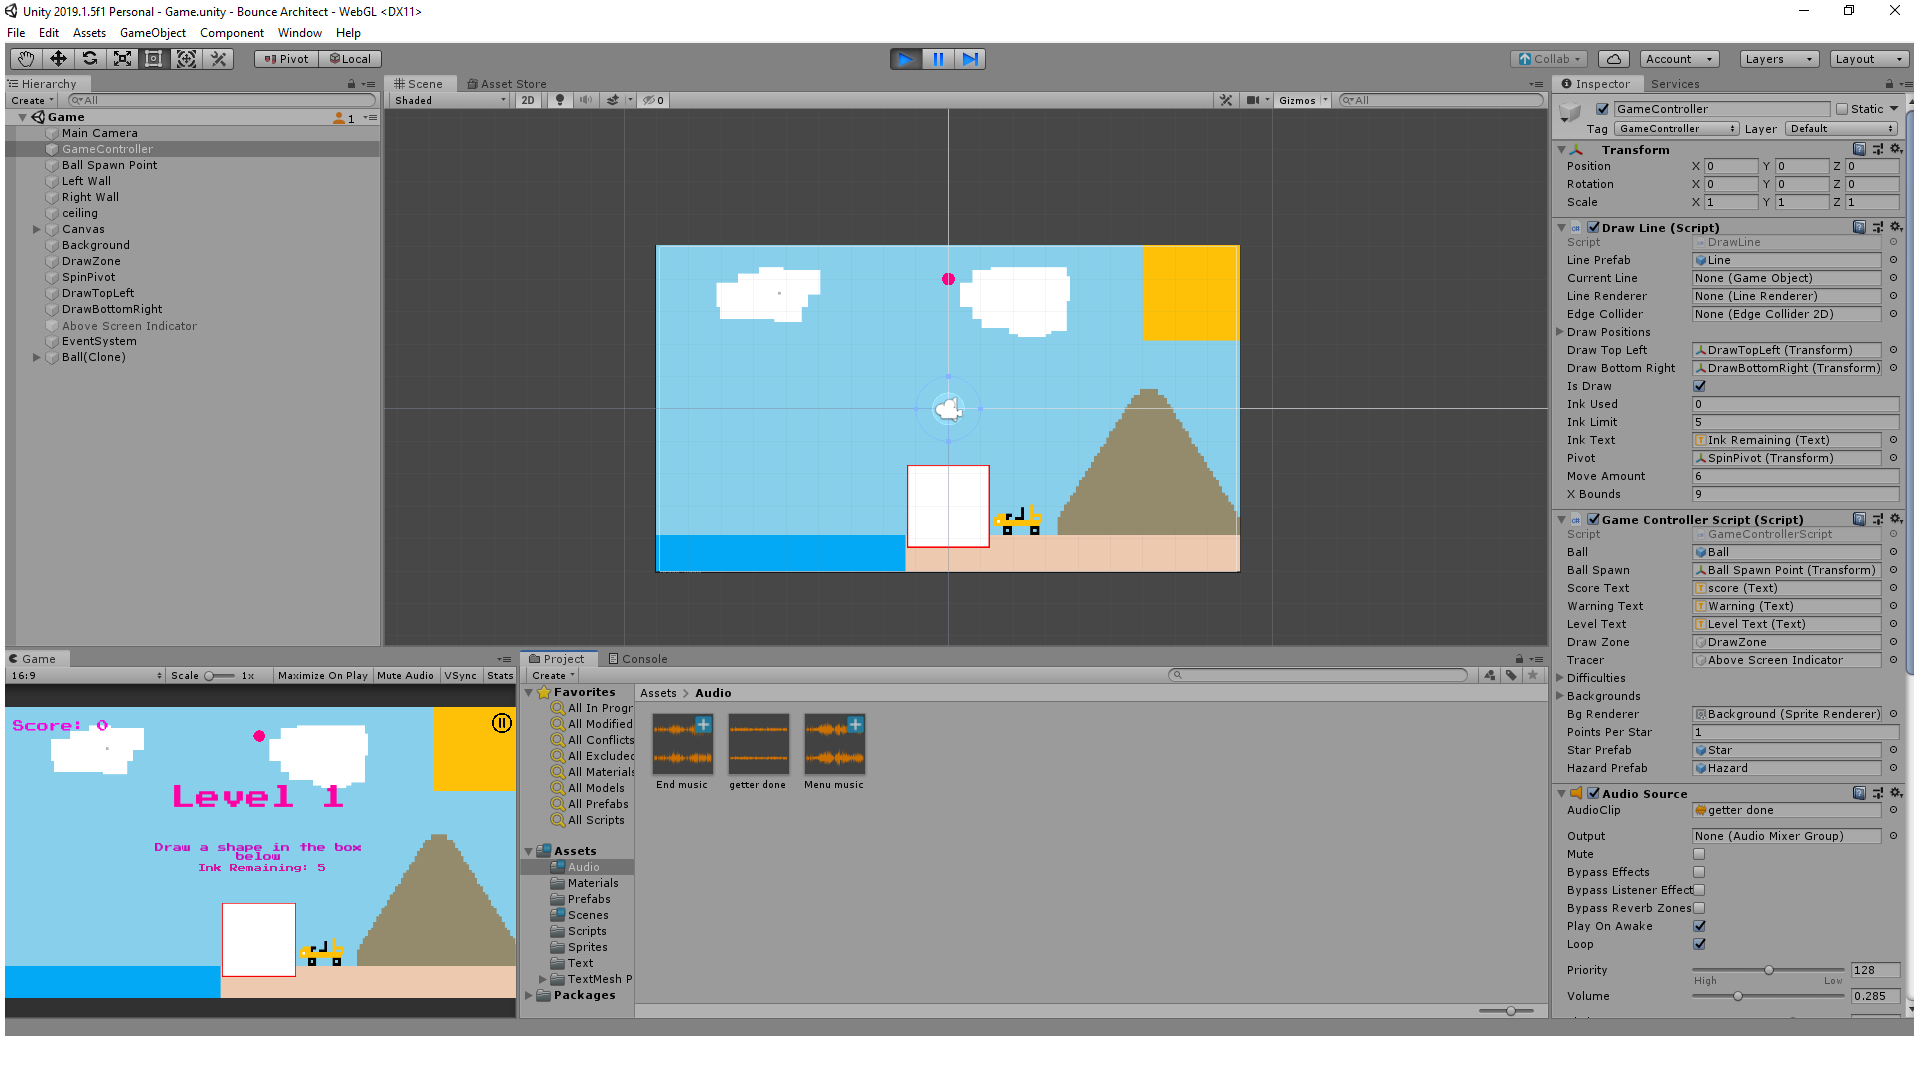Open the Layers dropdown
Viewport: 1920px width, 1080px height.
1778,59
